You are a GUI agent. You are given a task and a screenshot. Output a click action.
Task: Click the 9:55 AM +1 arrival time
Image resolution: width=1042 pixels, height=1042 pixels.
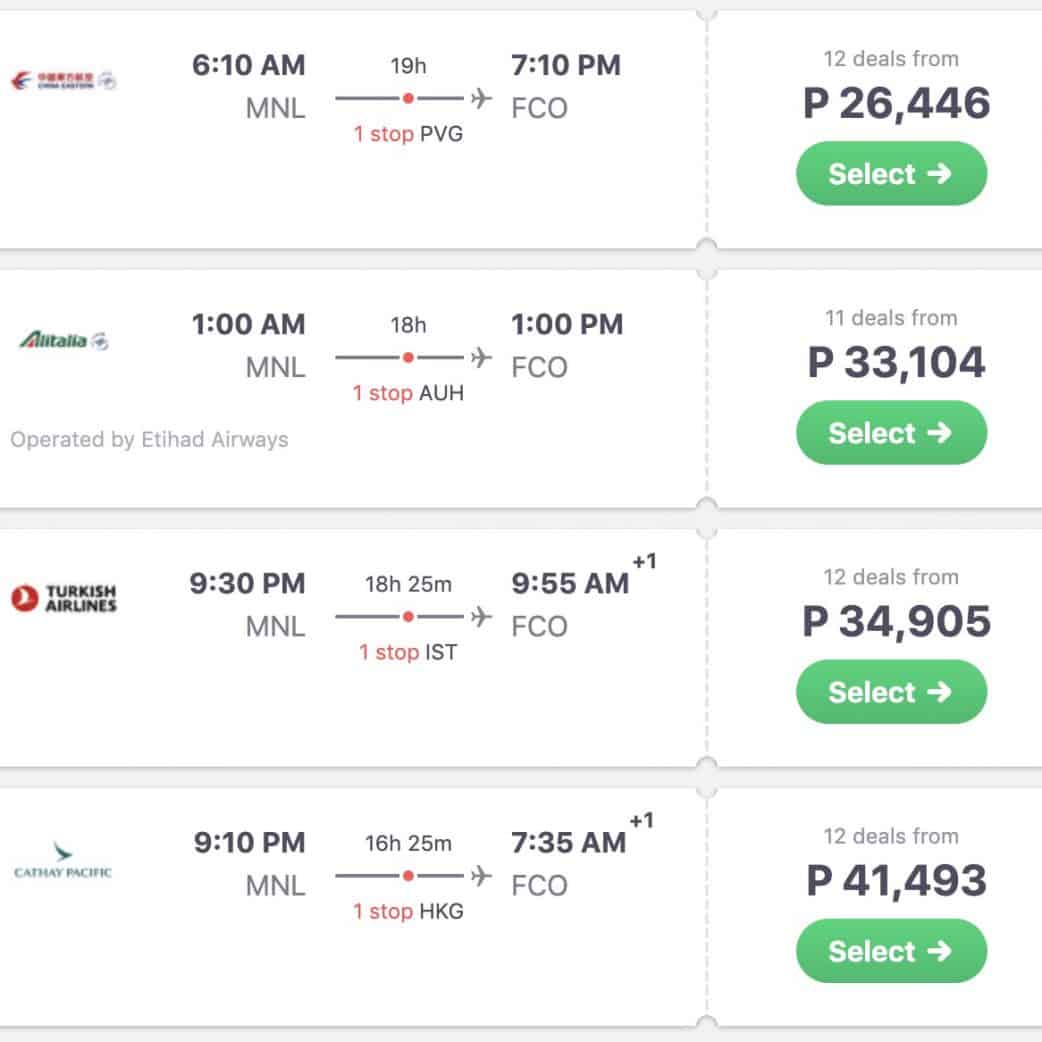571,584
